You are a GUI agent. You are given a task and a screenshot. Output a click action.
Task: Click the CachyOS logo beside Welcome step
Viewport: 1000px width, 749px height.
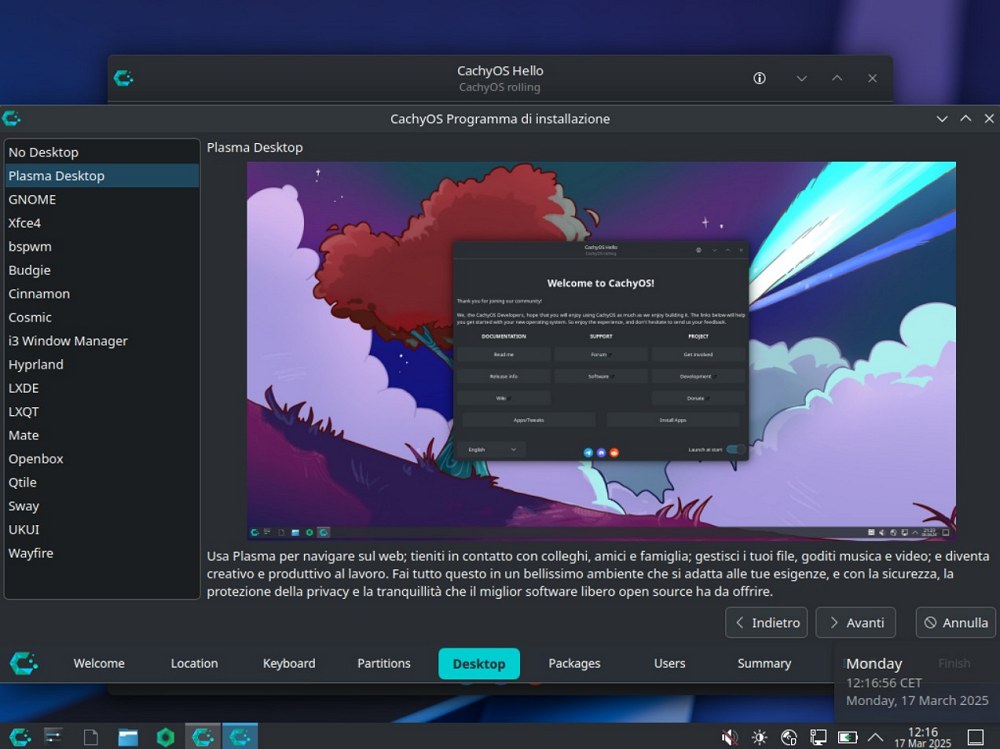(x=24, y=664)
